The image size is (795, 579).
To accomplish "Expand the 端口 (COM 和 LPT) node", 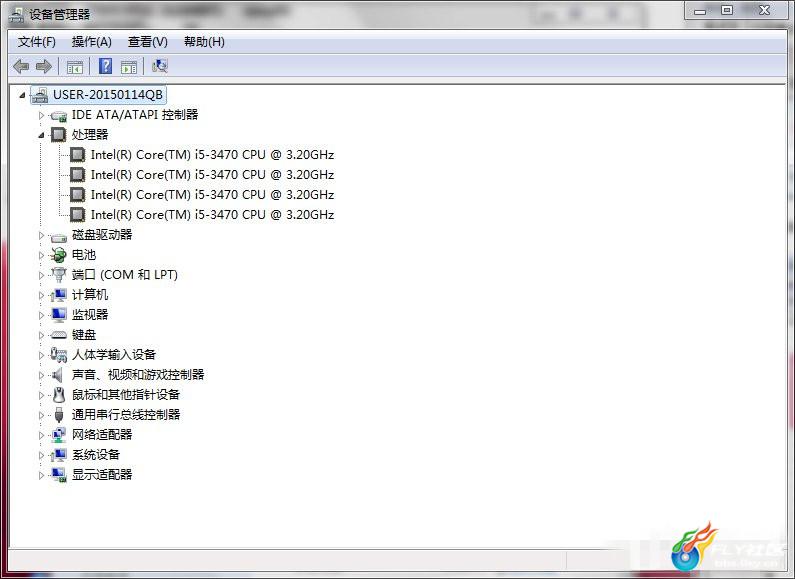I will coord(42,275).
